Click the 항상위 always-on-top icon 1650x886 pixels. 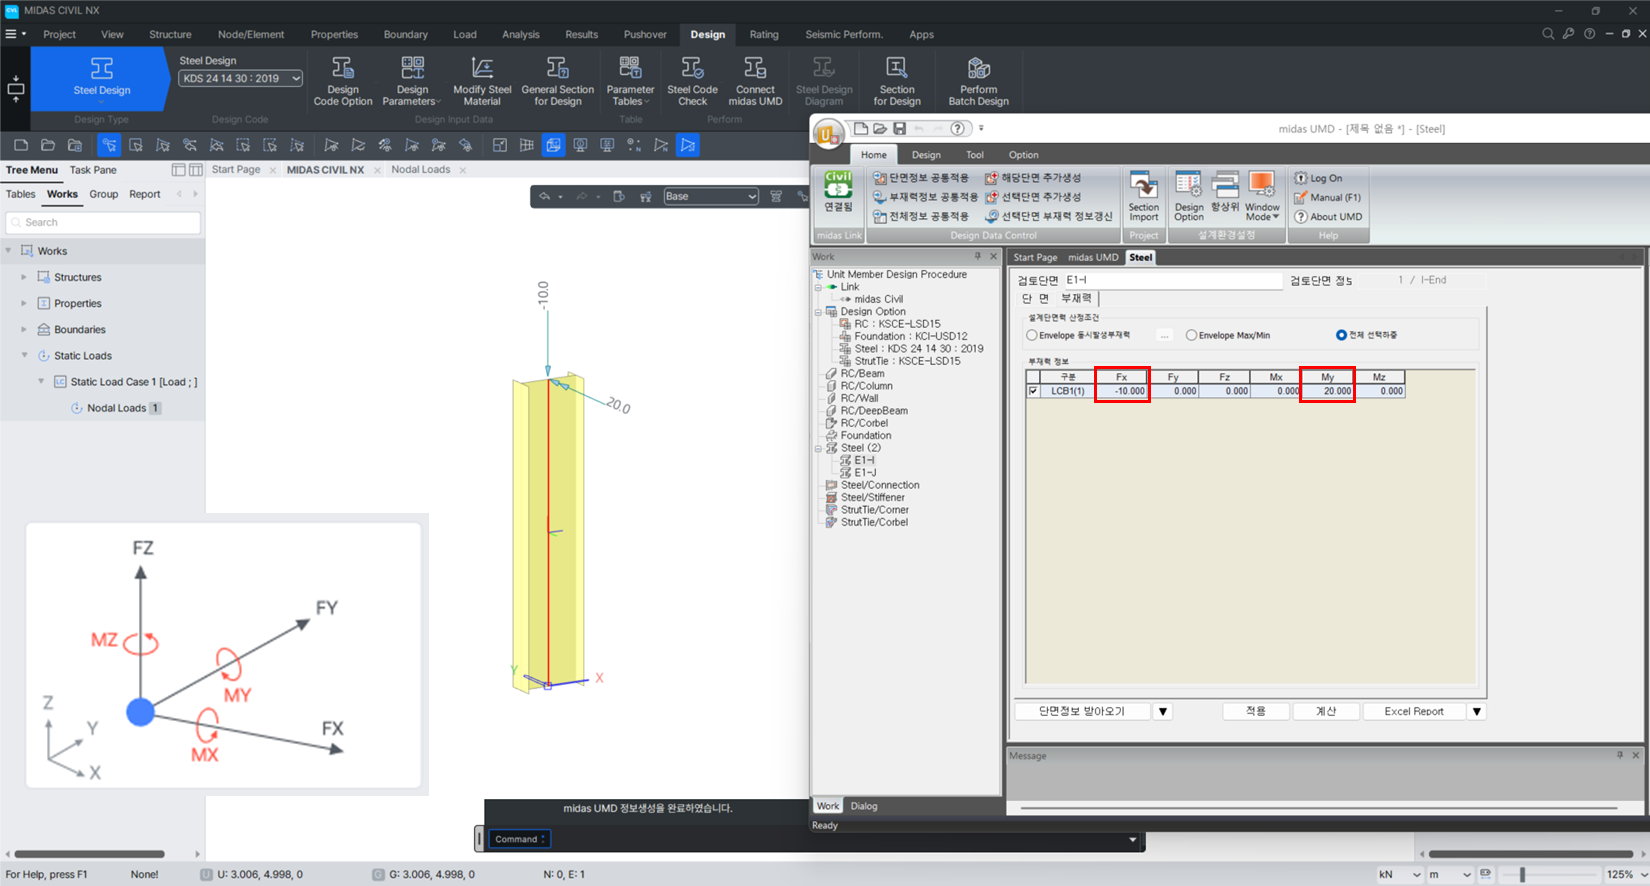(x=1225, y=192)
